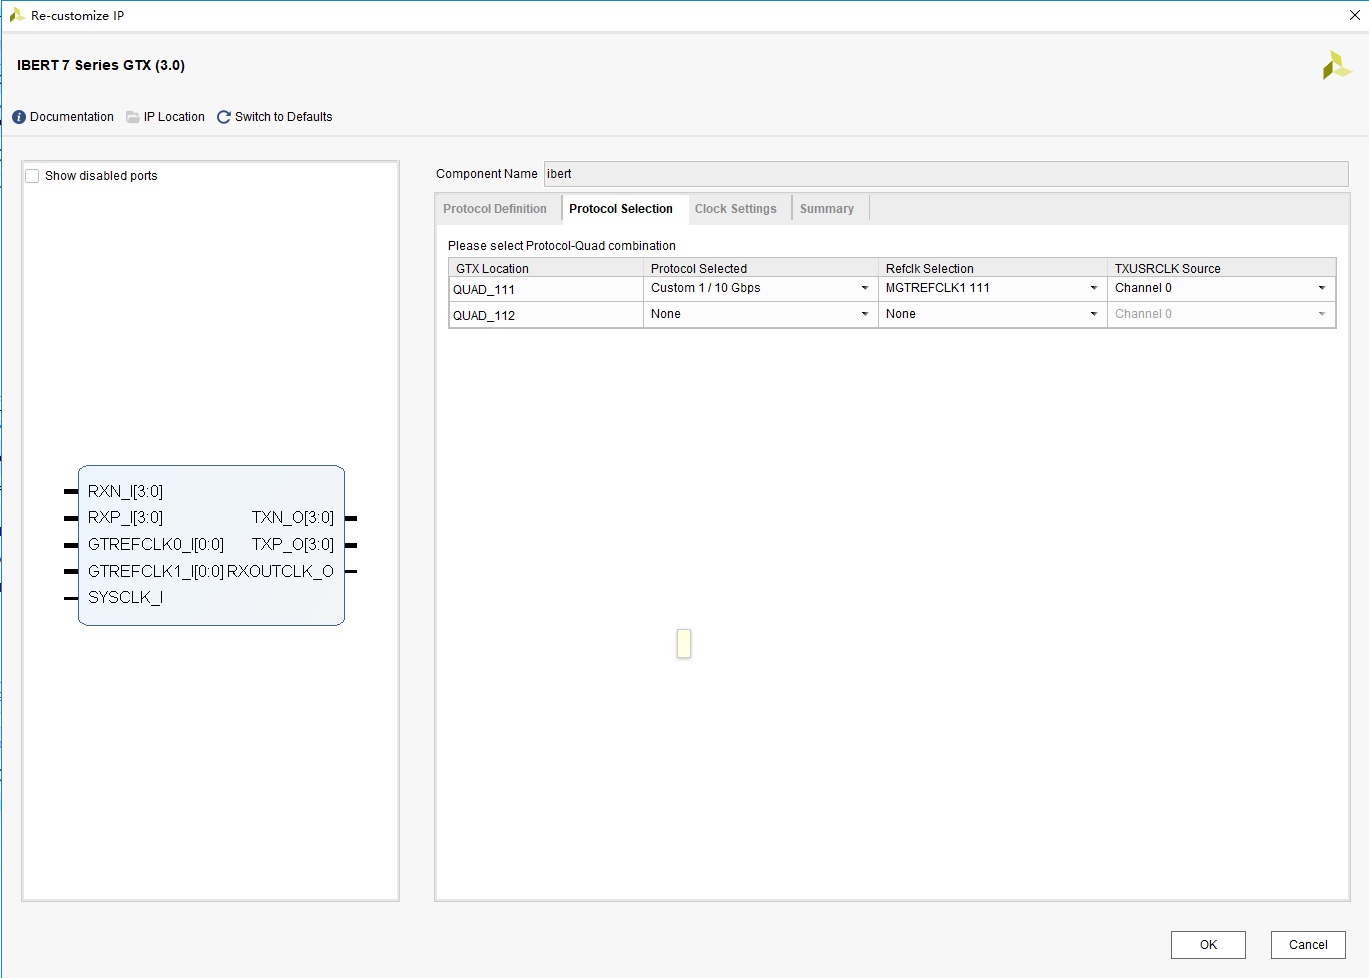Click the Cancel button
Image resolution: width=1369 pixels, height=978 pixels.
point(1308,945)
